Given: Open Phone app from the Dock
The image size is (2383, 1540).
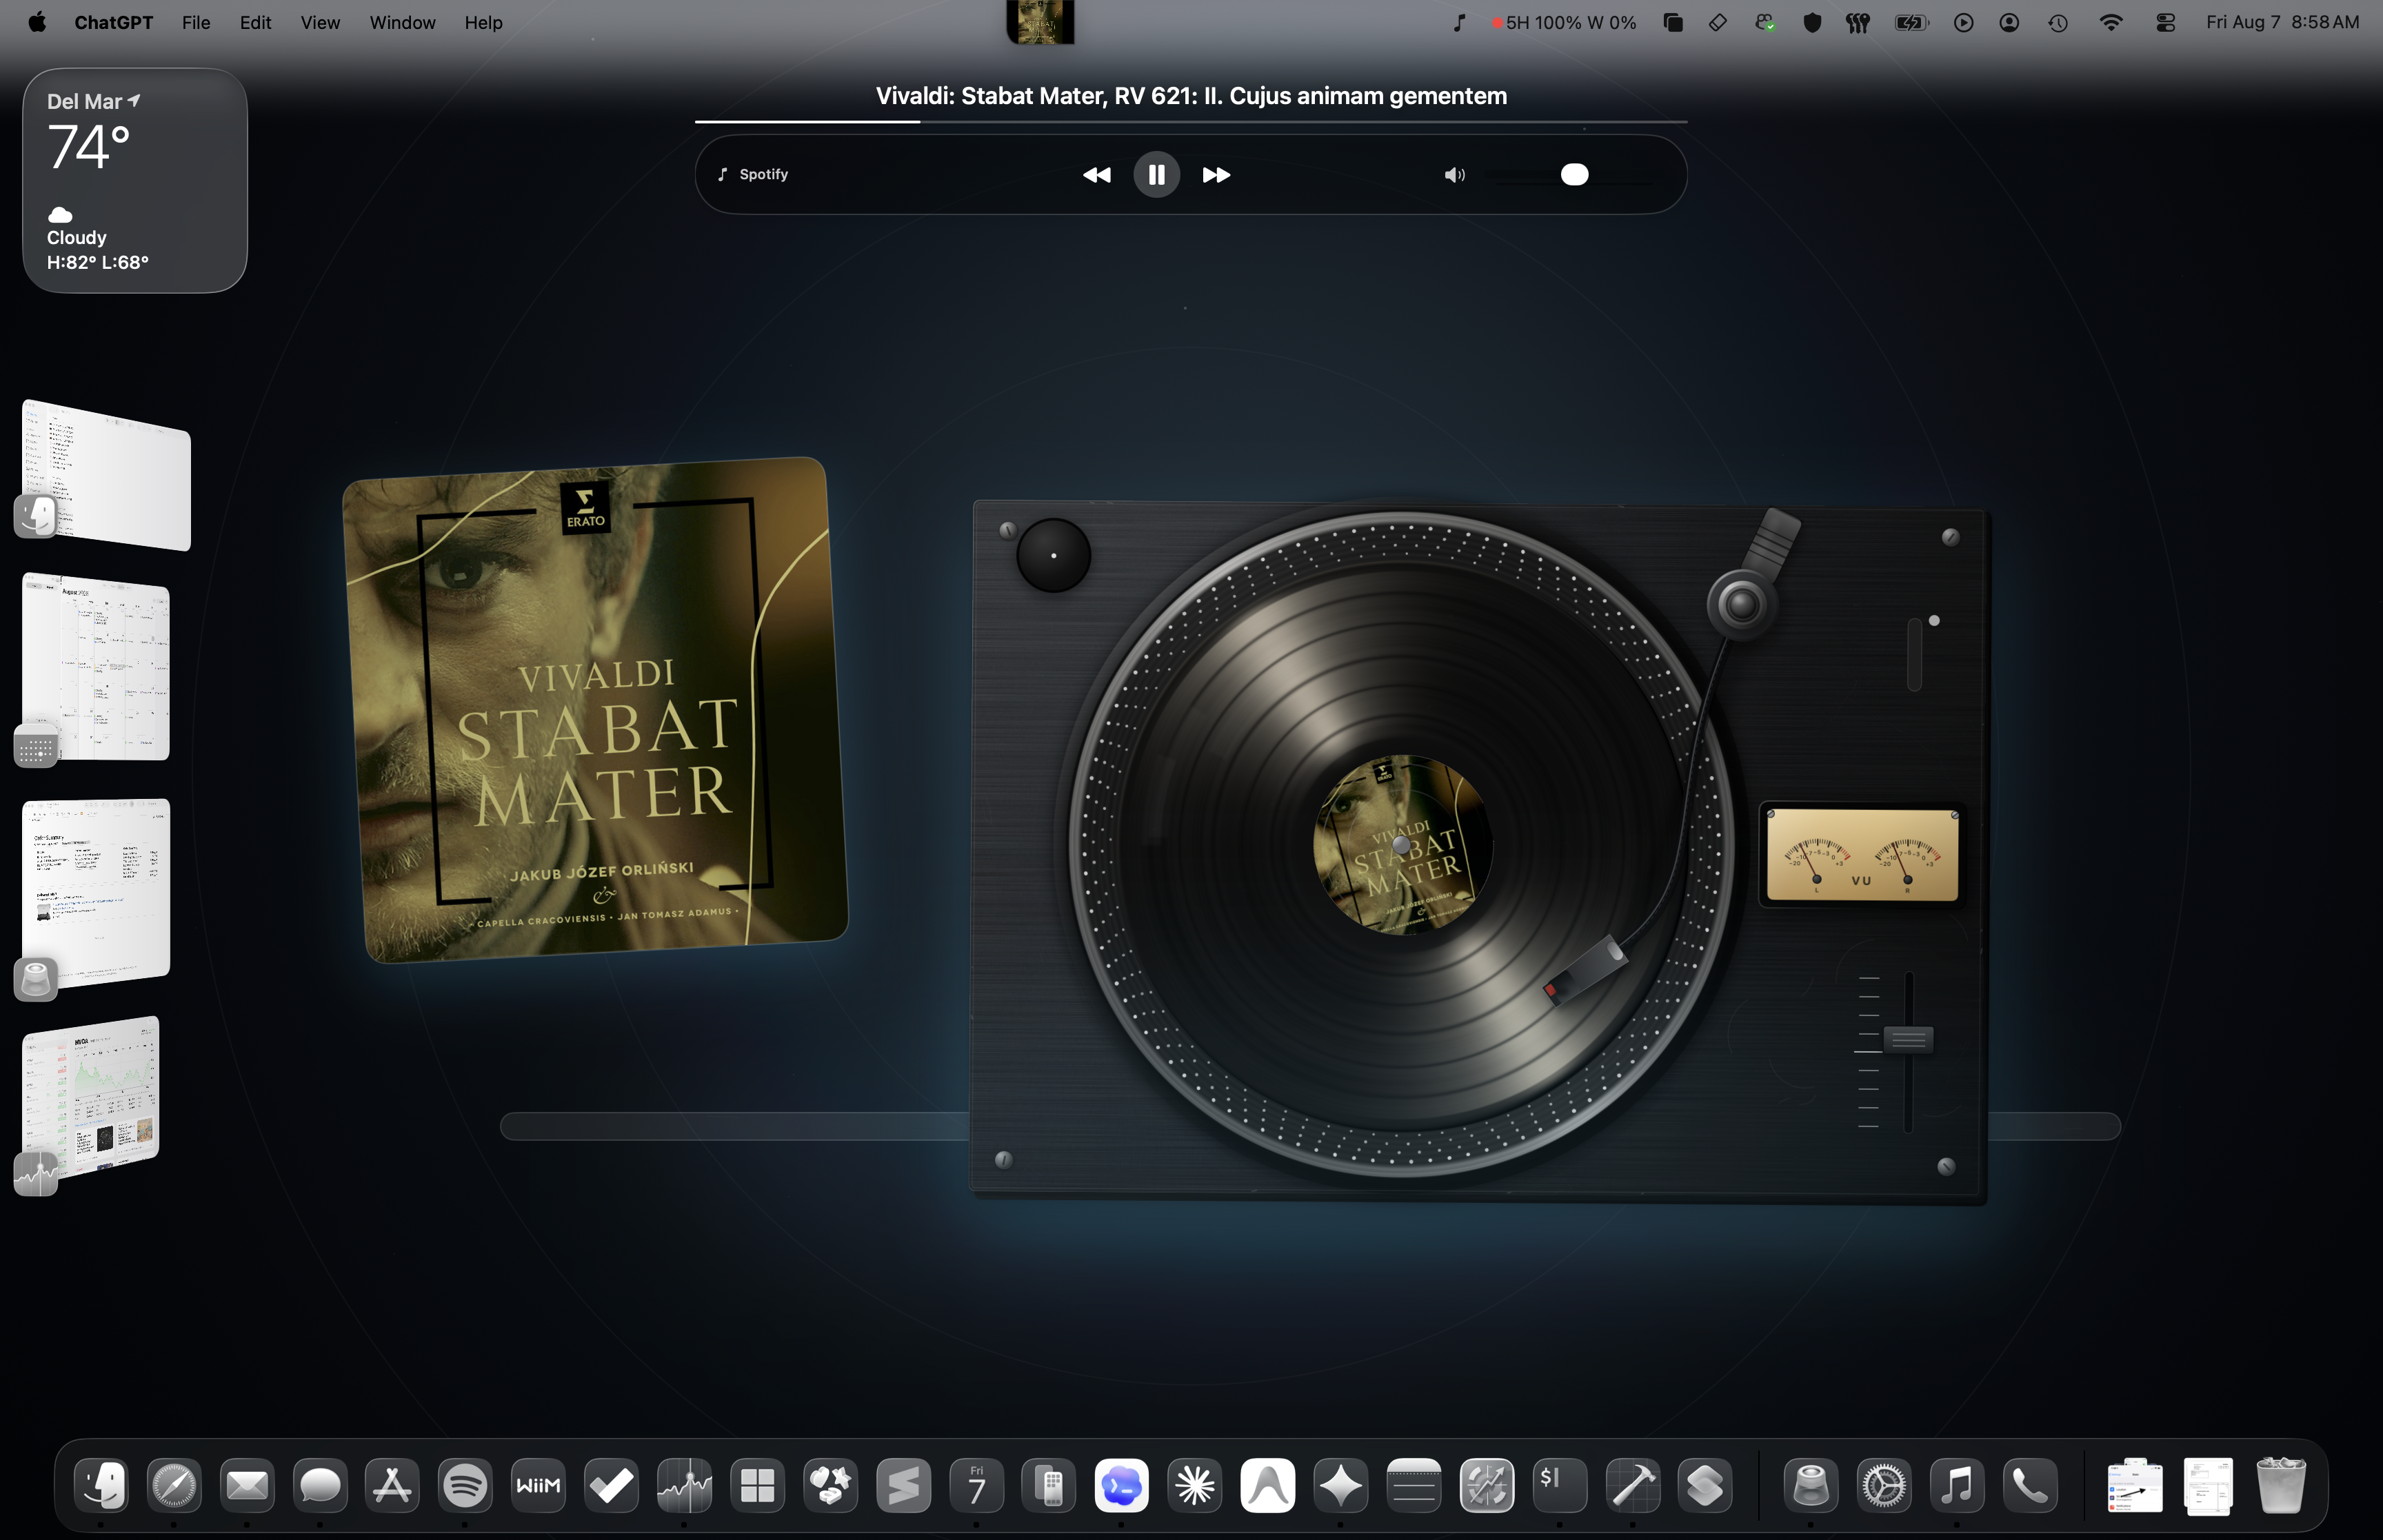Looking at the screenshot, I should click(2030, 1485).
